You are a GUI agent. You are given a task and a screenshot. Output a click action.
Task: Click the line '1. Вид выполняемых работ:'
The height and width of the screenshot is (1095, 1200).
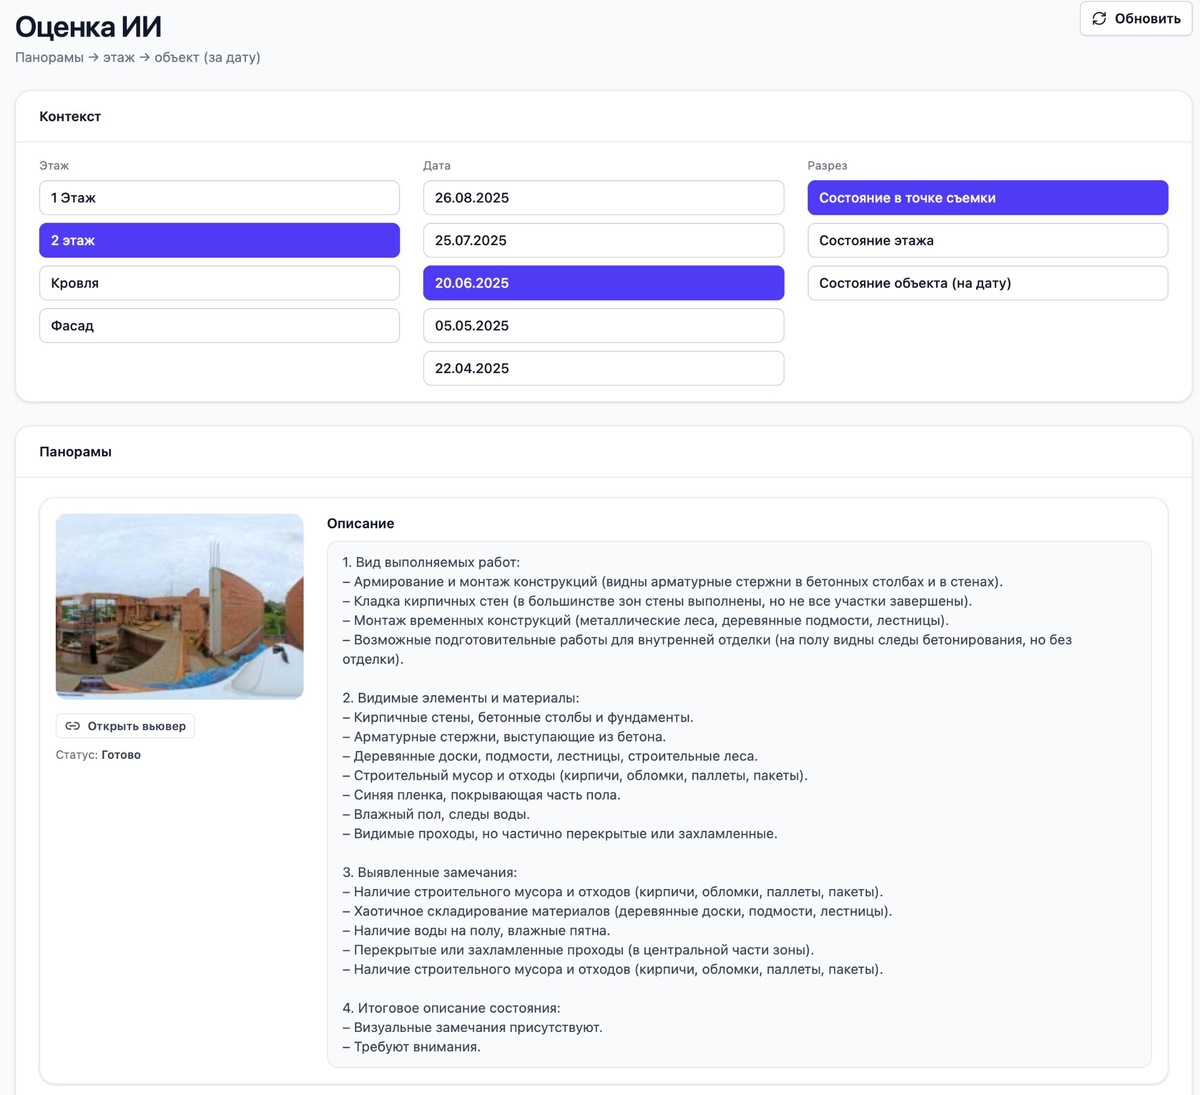(x=431, y=562)
